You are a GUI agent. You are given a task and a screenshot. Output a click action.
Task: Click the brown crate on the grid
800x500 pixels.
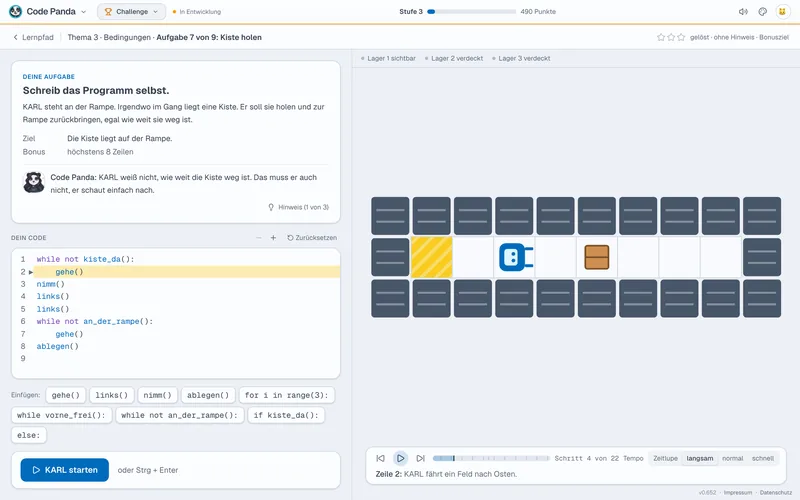(x=596, y=257)
